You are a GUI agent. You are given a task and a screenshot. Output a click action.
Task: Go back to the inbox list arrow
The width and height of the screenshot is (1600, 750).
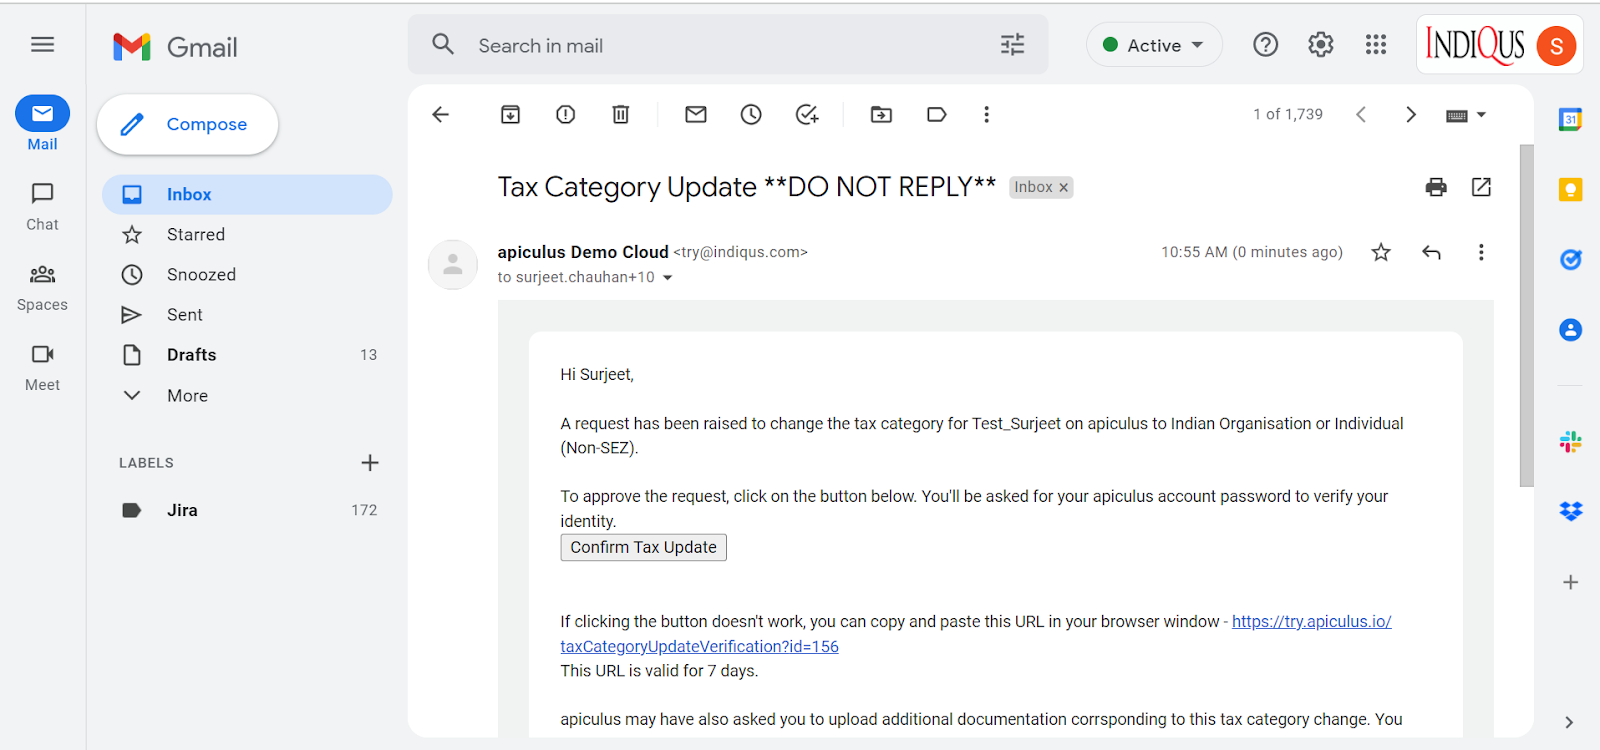[441, 114]
